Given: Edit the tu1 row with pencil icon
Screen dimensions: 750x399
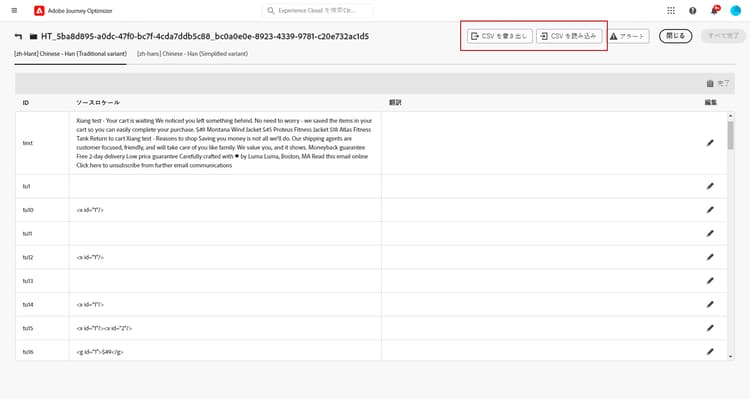Looking at the screenshot, I should click(x=710, y=186).
